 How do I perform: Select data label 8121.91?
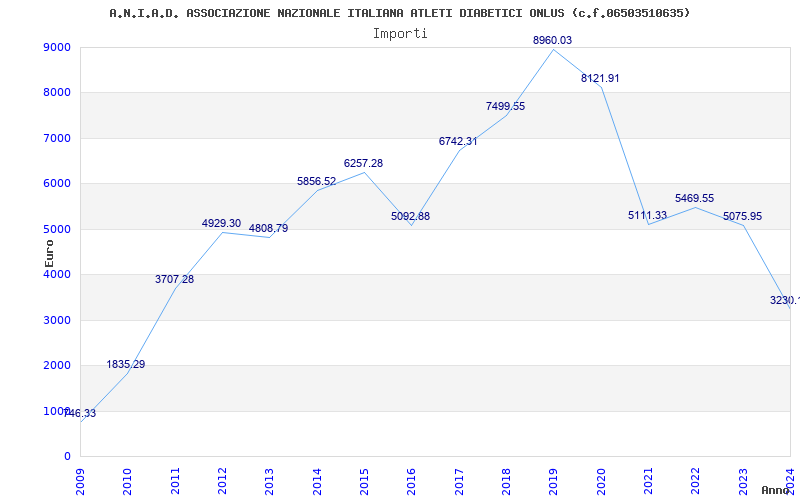pos(600,79)
